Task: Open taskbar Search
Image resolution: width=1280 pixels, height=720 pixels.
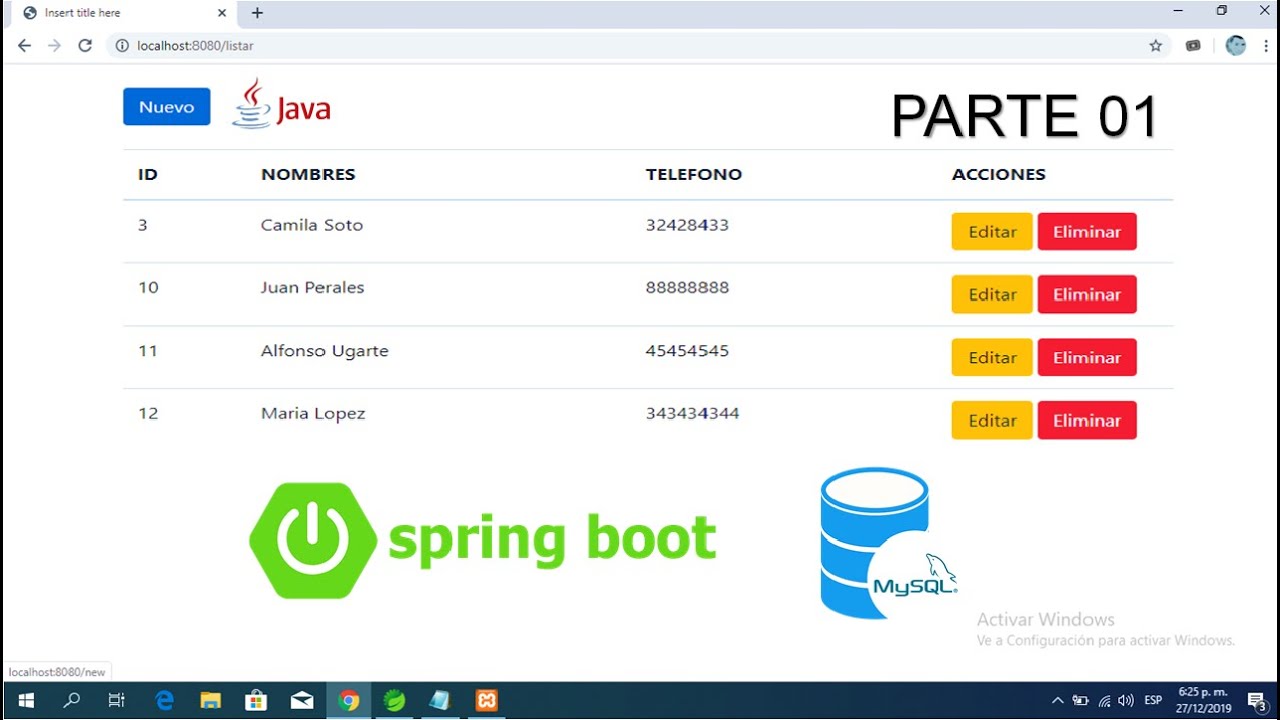Action: pyautogui.click(x=71, y=700)
